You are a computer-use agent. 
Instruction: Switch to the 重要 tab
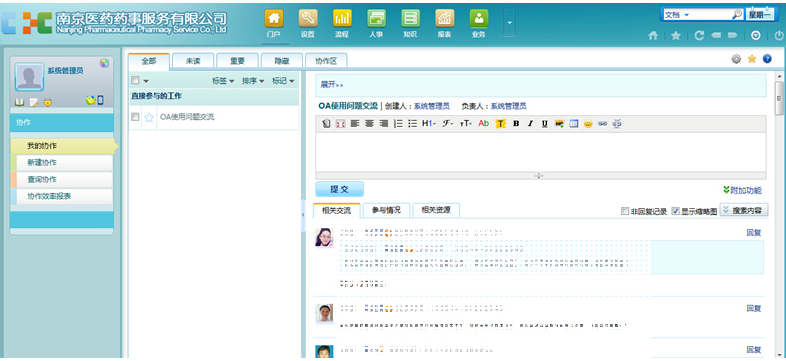pos(237,61)
